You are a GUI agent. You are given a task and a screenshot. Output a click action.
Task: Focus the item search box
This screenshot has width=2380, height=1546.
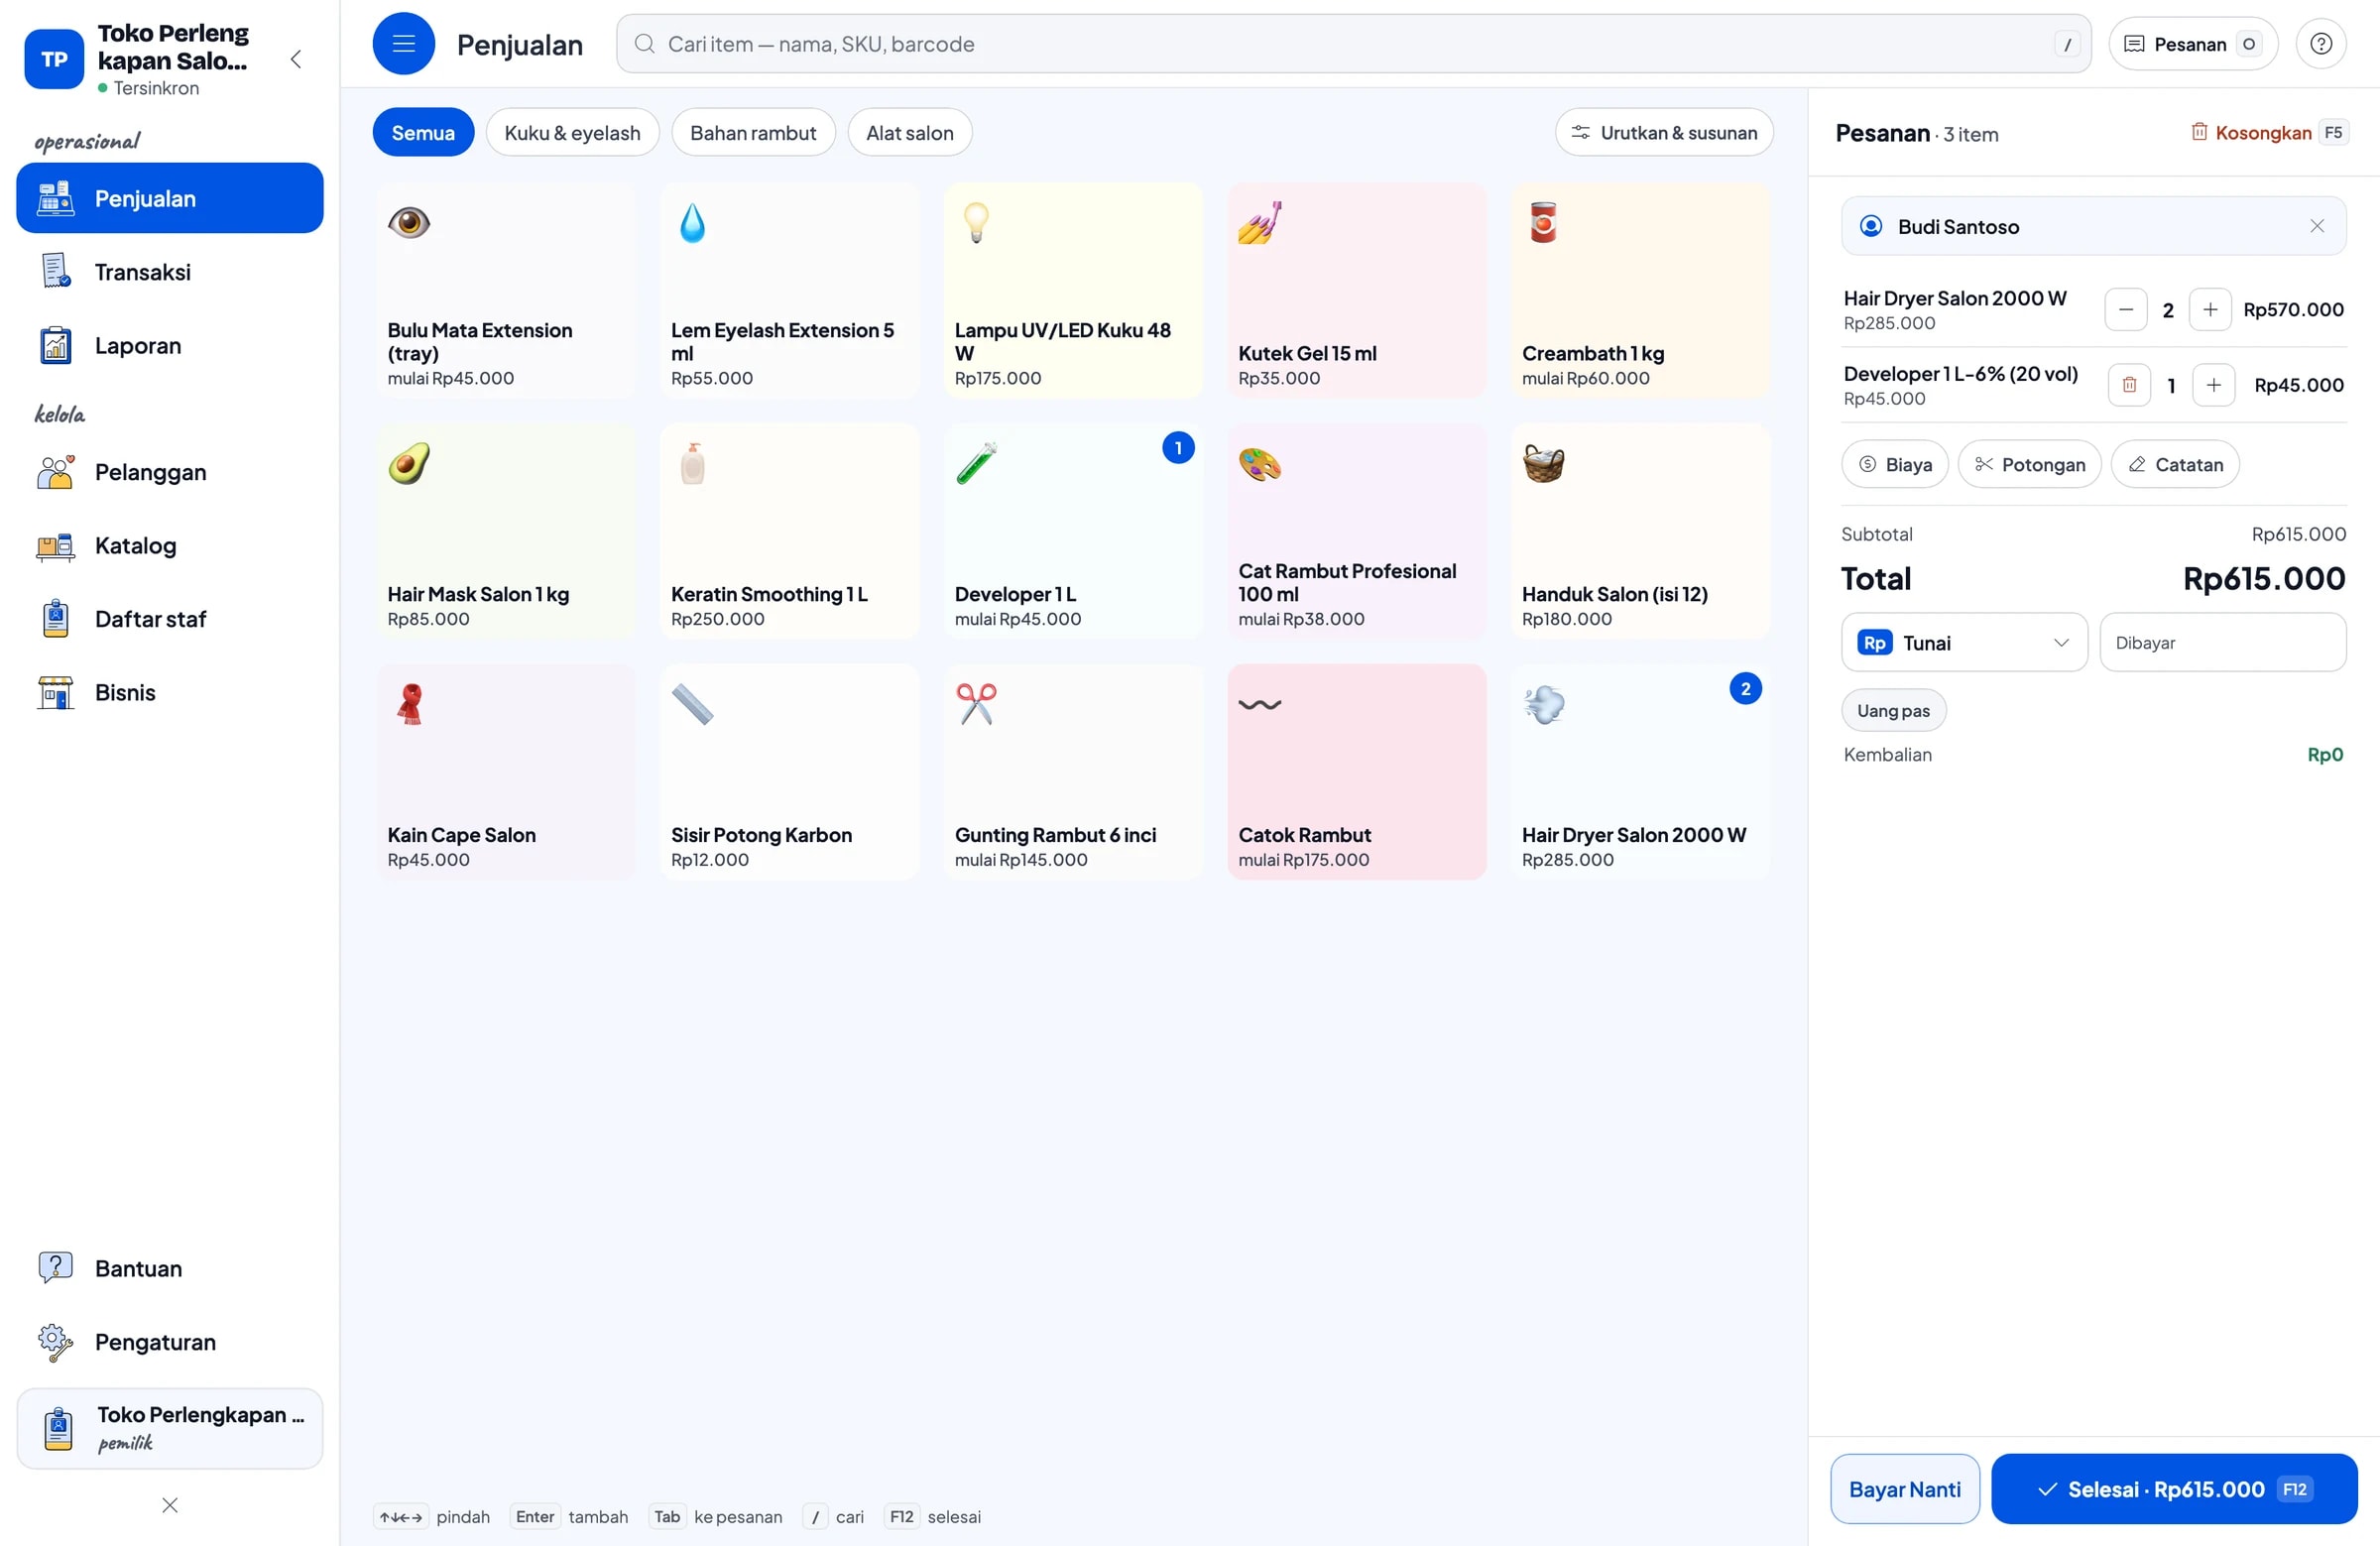pos(1353,44)
